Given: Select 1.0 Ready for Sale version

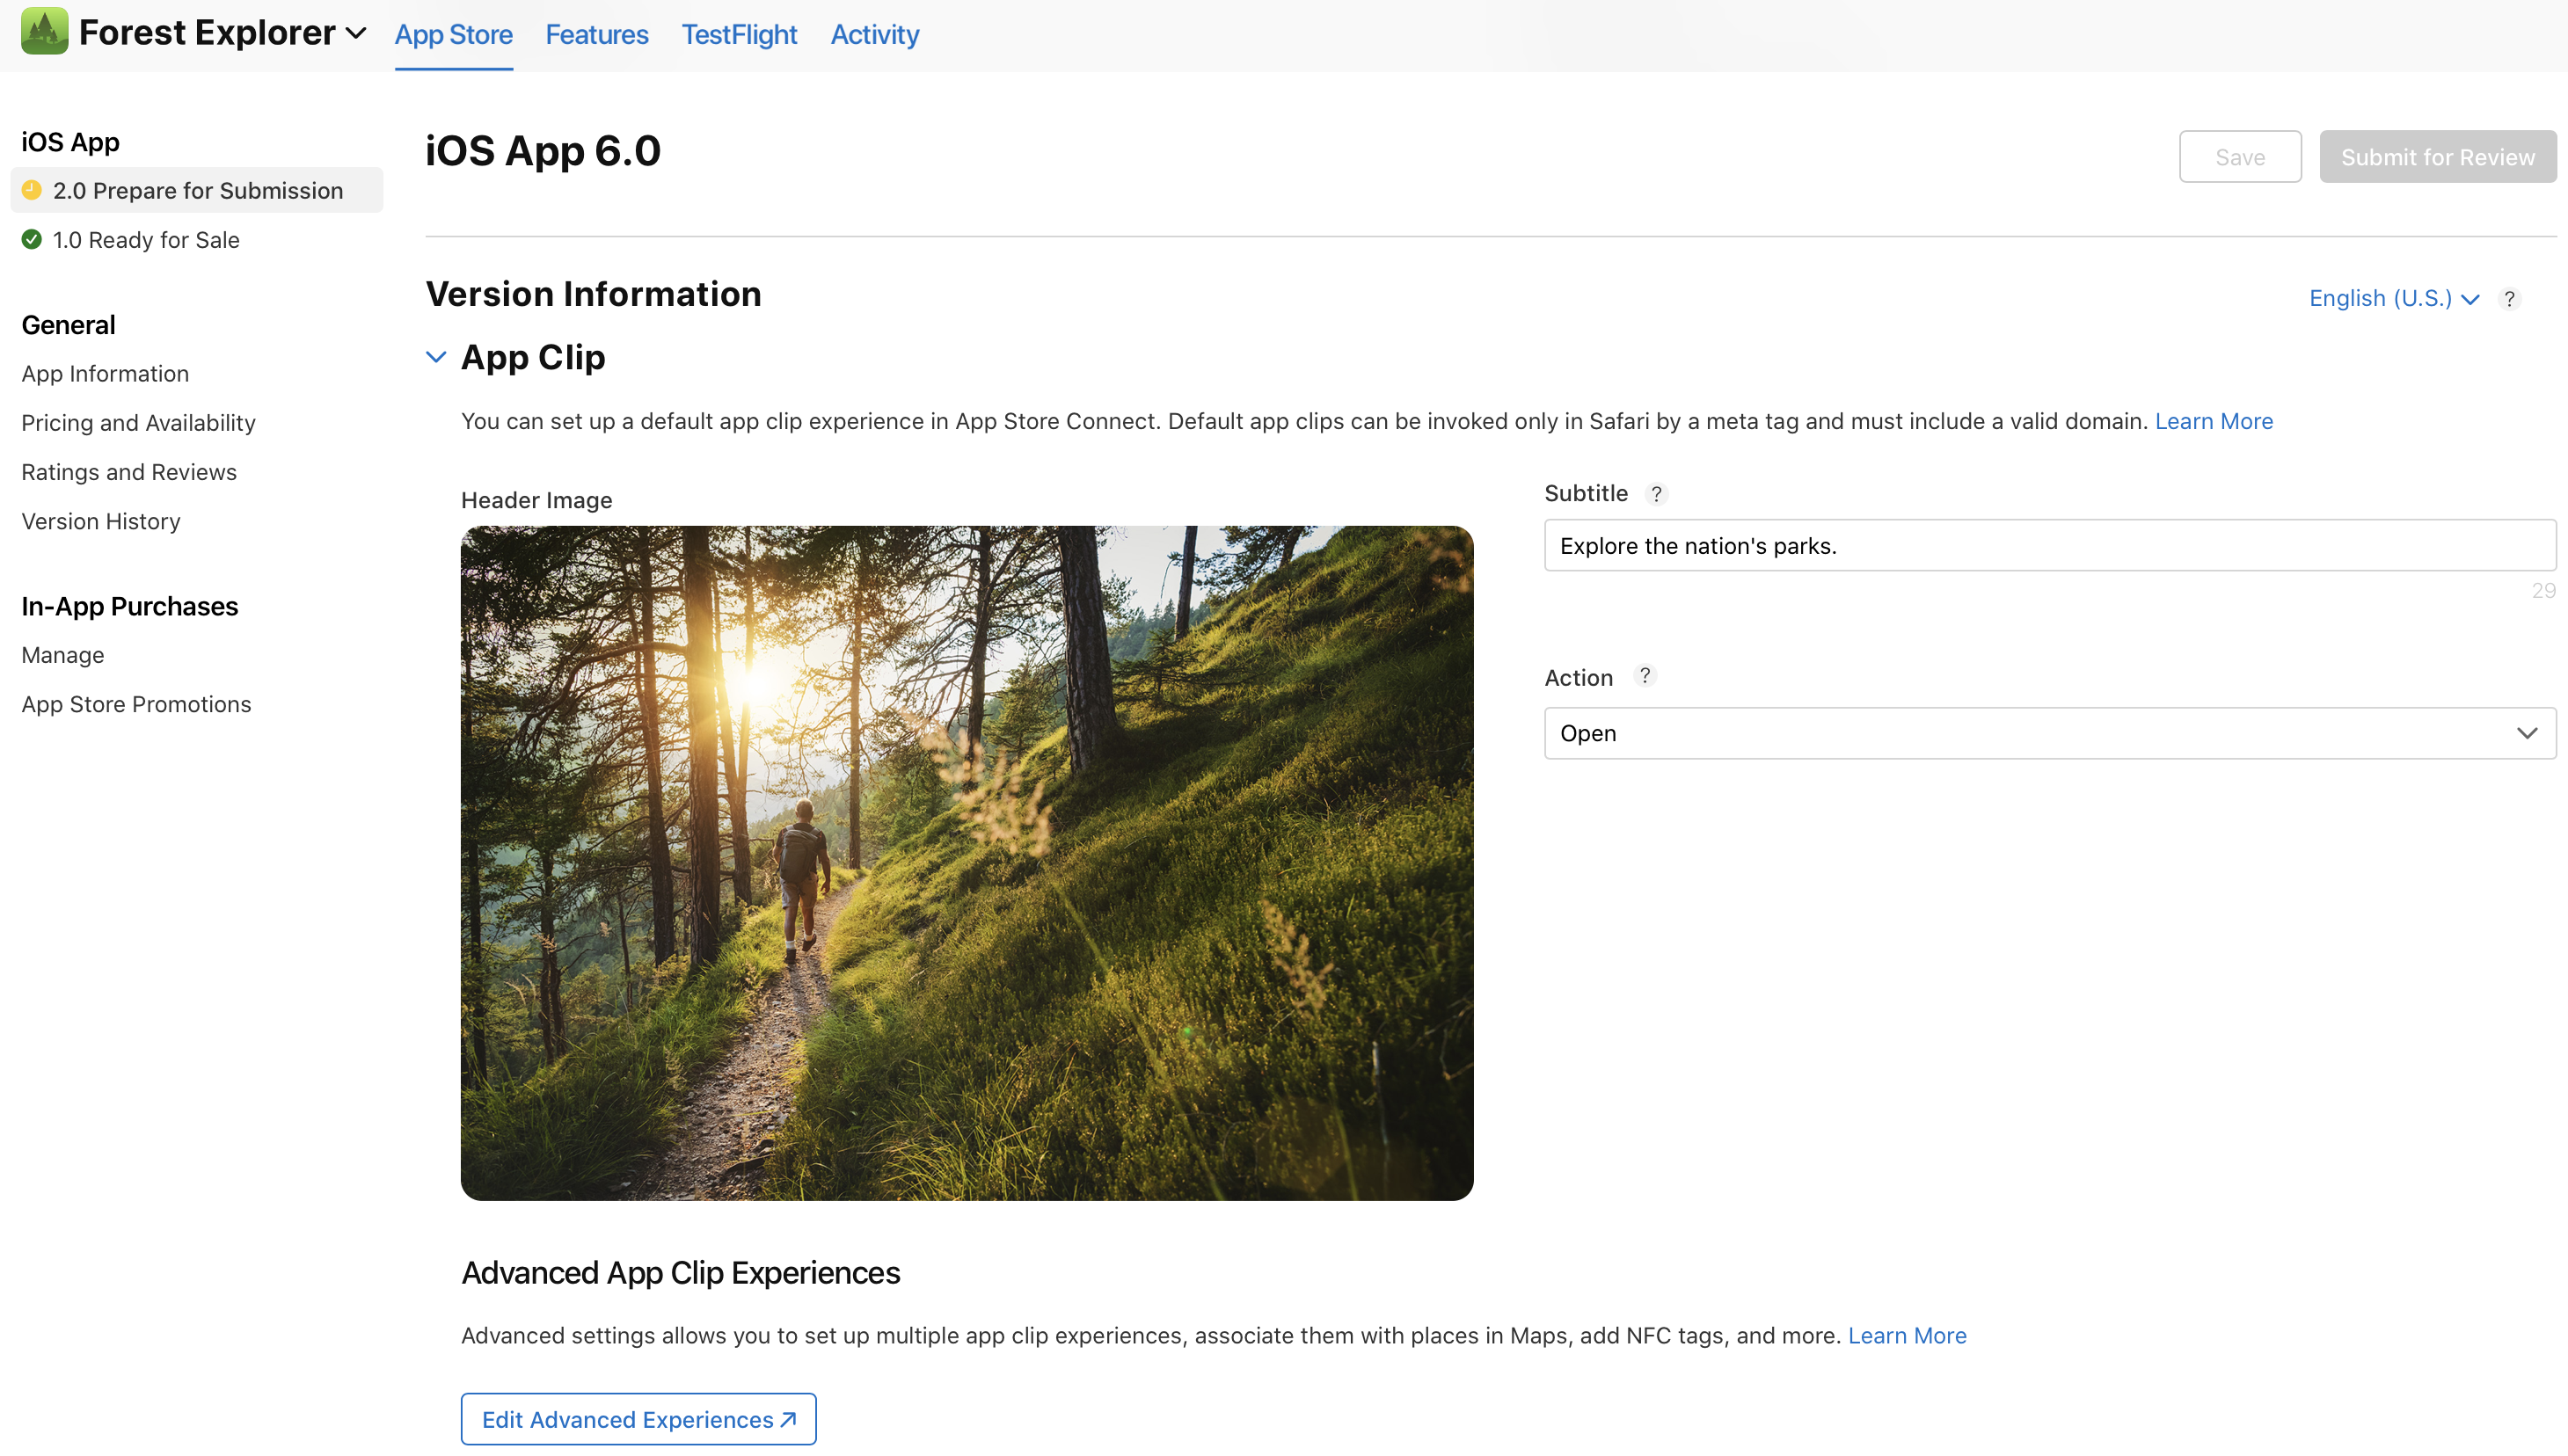Looking at the screenshot, I should (x=146, y=240).
